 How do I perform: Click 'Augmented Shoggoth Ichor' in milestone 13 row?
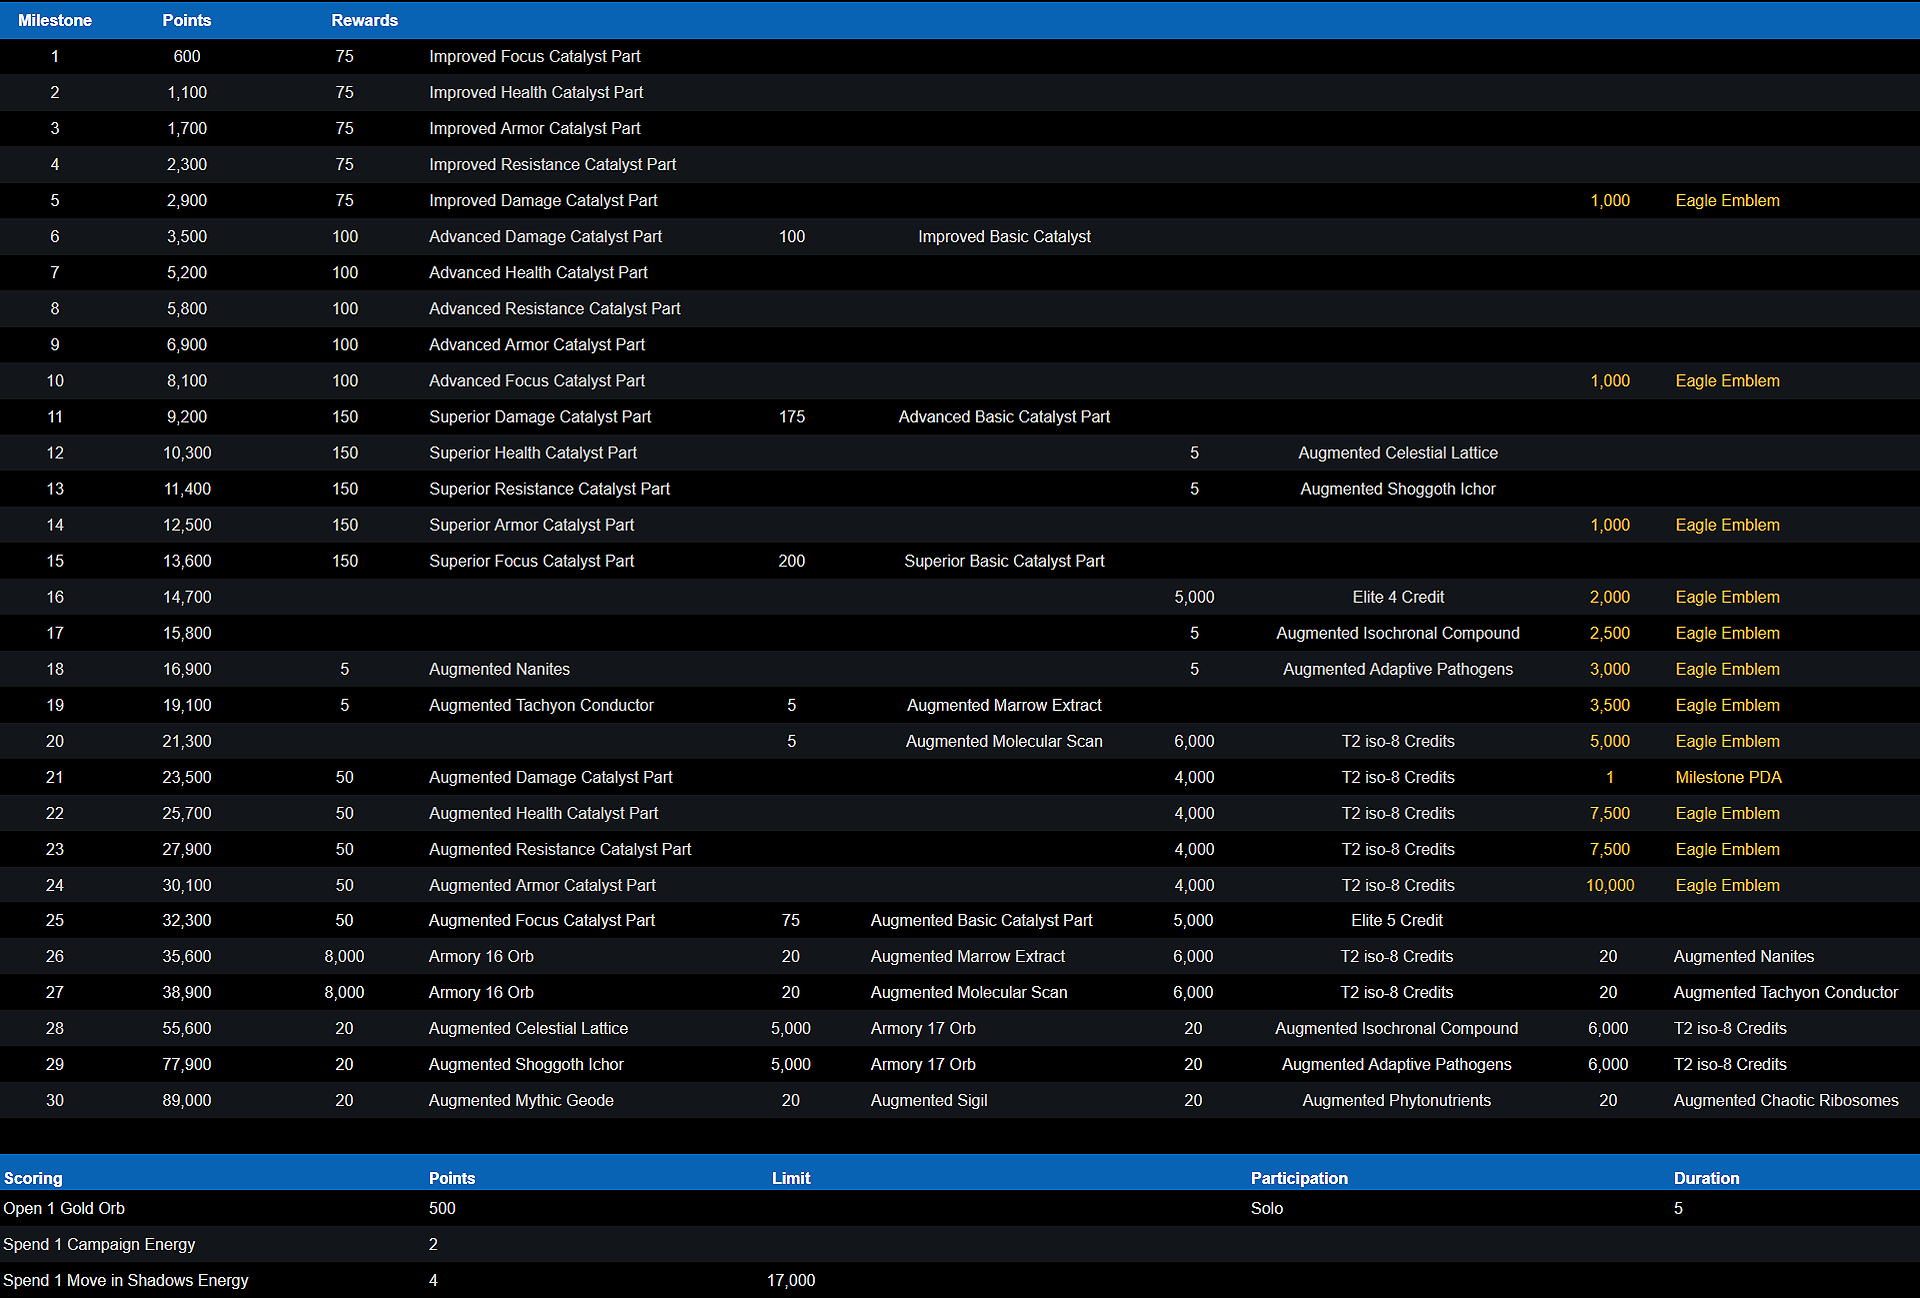[x=1398, y=489]
